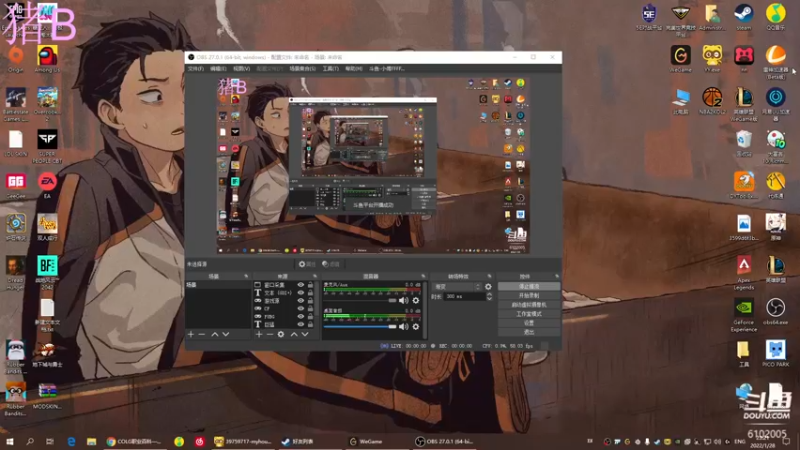Click the Settings button in Controls panel
The image size is (800, 450).
pyautogui.click(x=529, y=323)
